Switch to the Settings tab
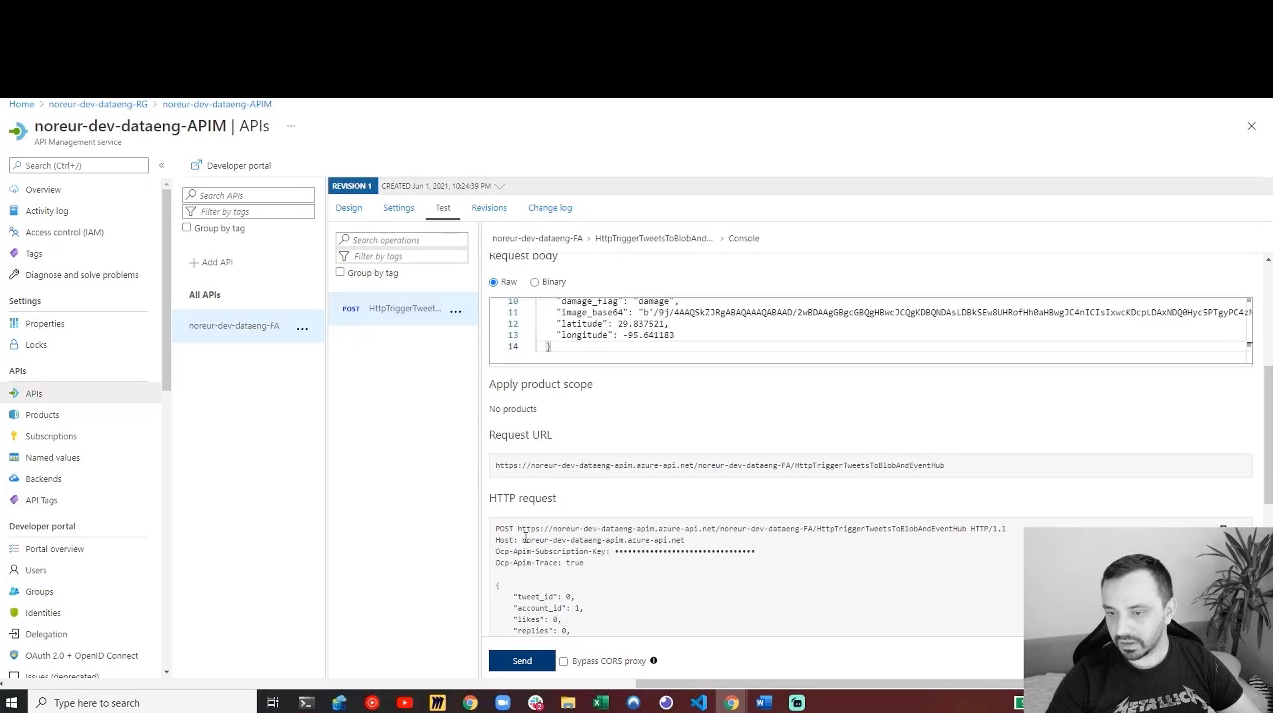The image size is (1273, 713). click(x=398, y=208)
